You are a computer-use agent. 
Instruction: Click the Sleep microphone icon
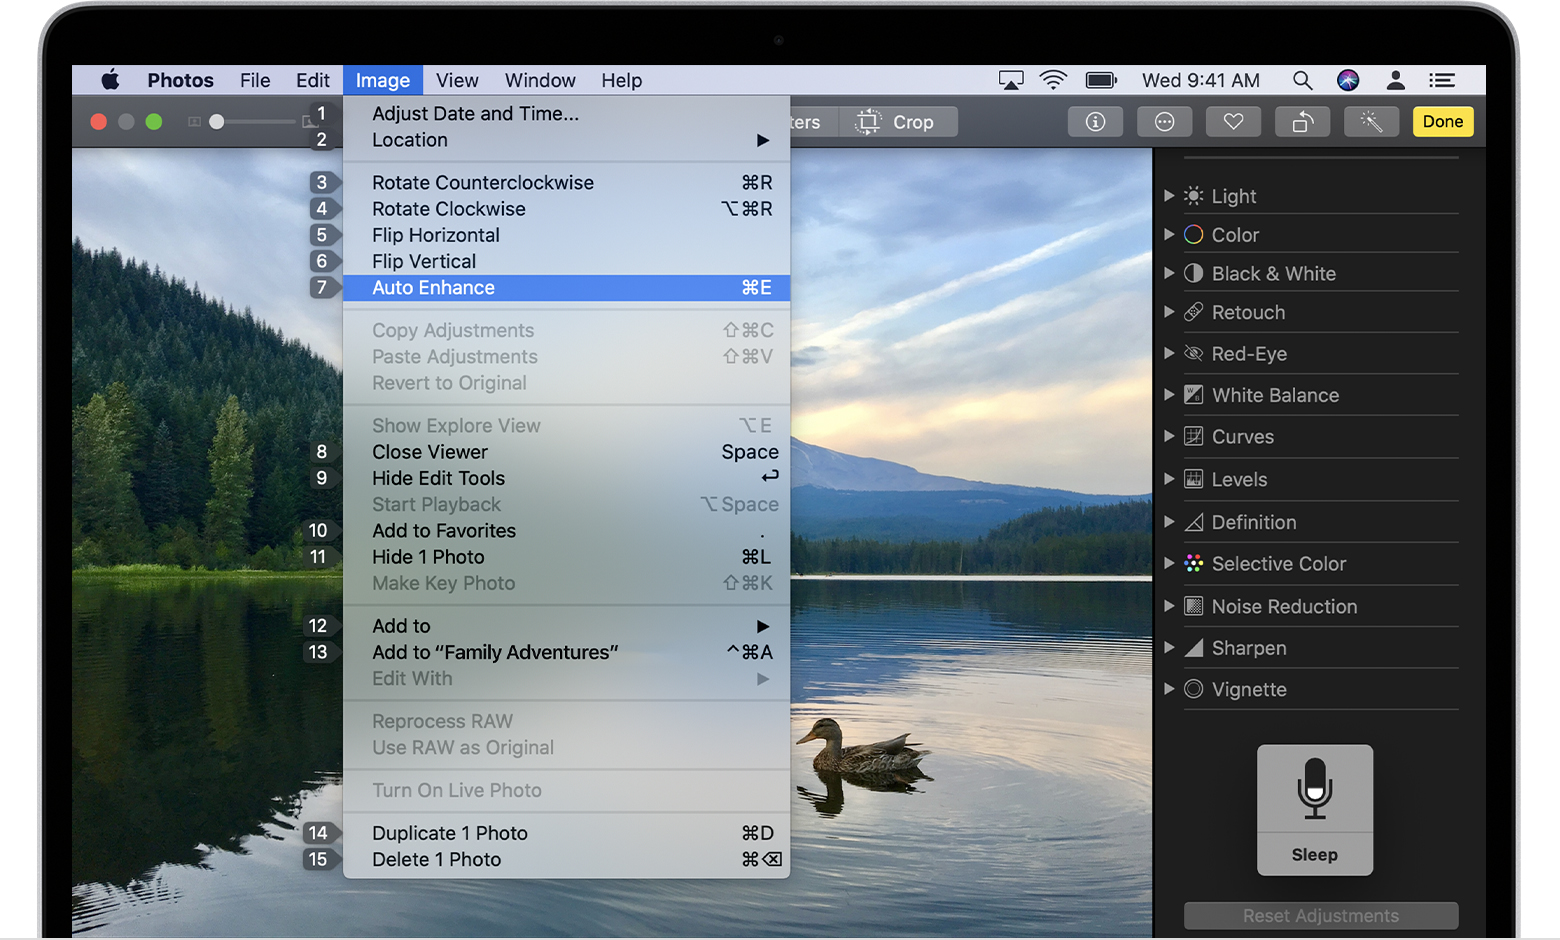tap(1314, 789)
